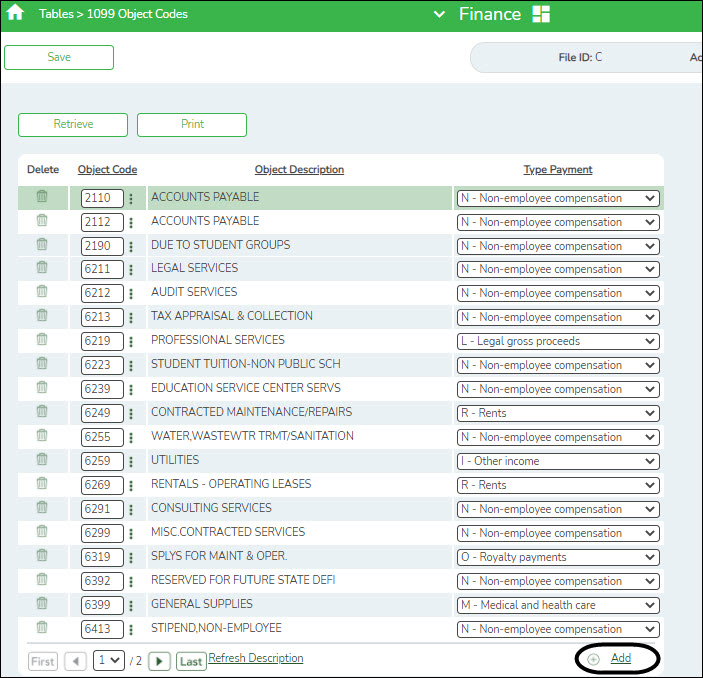Image resolution: width=703 pixels, height=678 pixels.
Task: Click the object code field containing 2112
Action: pyautogui.click(x=102, y=222)
